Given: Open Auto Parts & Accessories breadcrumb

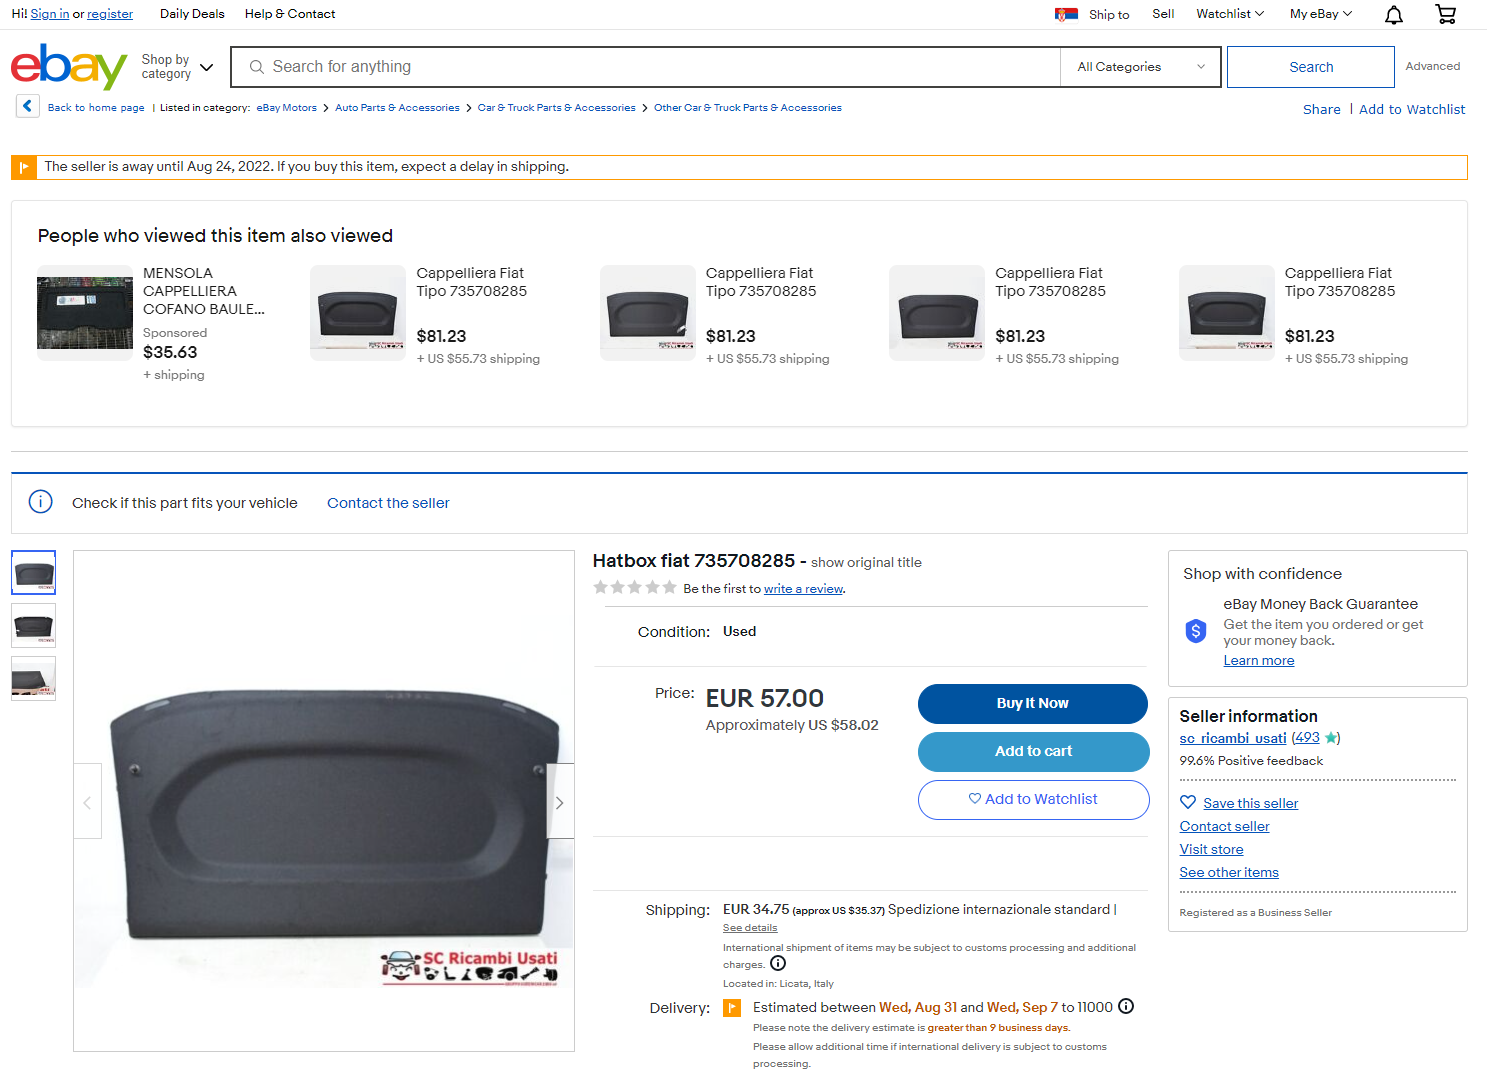Looking at the screenshot, I should pyautogui.click(x=397, y=107).
